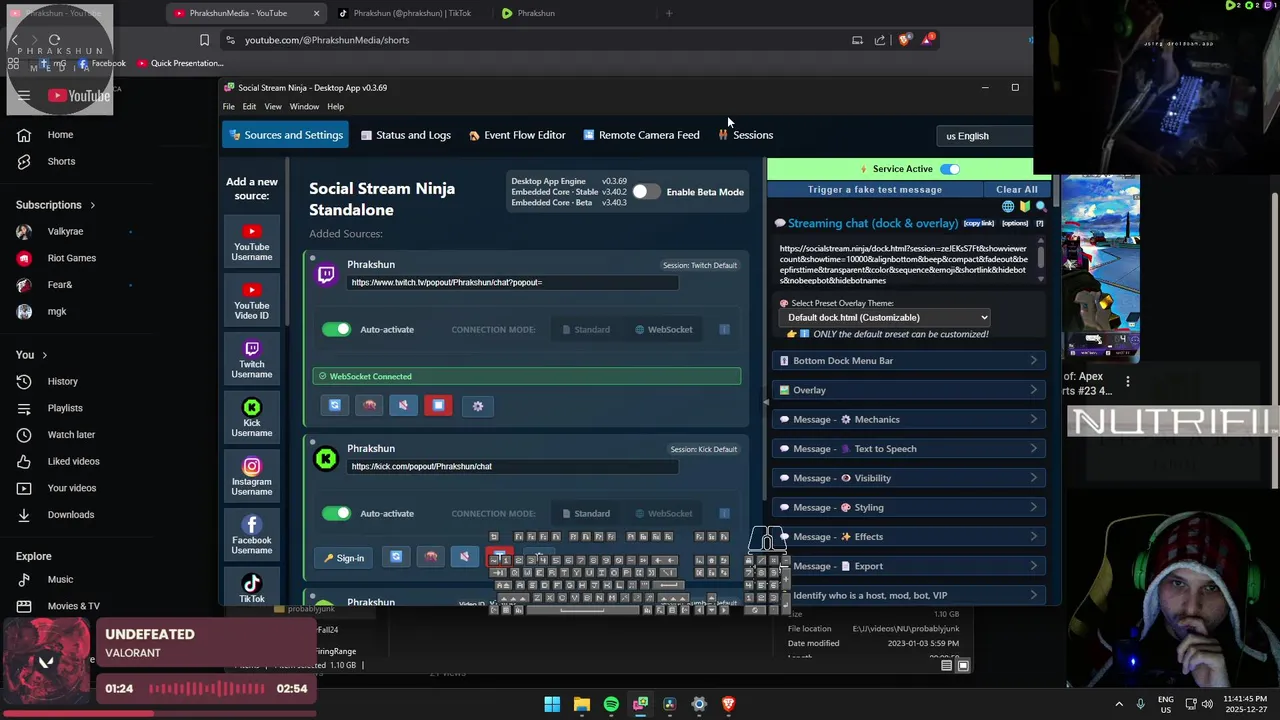
Task: Toggle Auto-activate on the Twitch source
Action: point(337,329)
